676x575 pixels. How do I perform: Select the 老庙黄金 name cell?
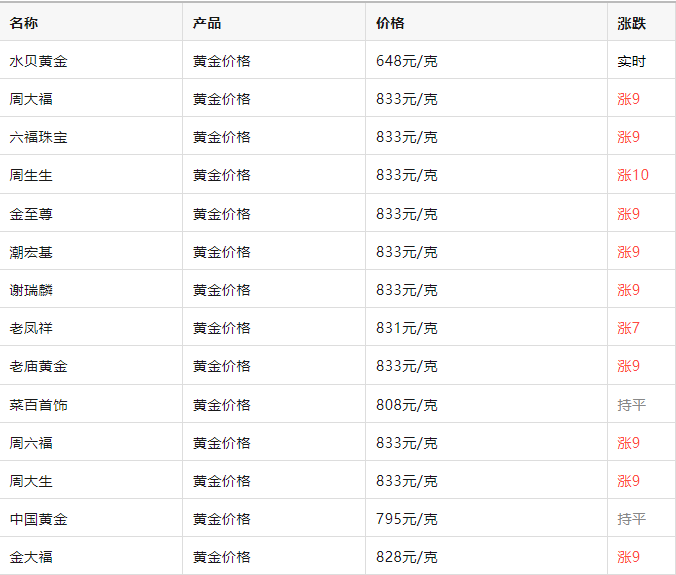39,366
